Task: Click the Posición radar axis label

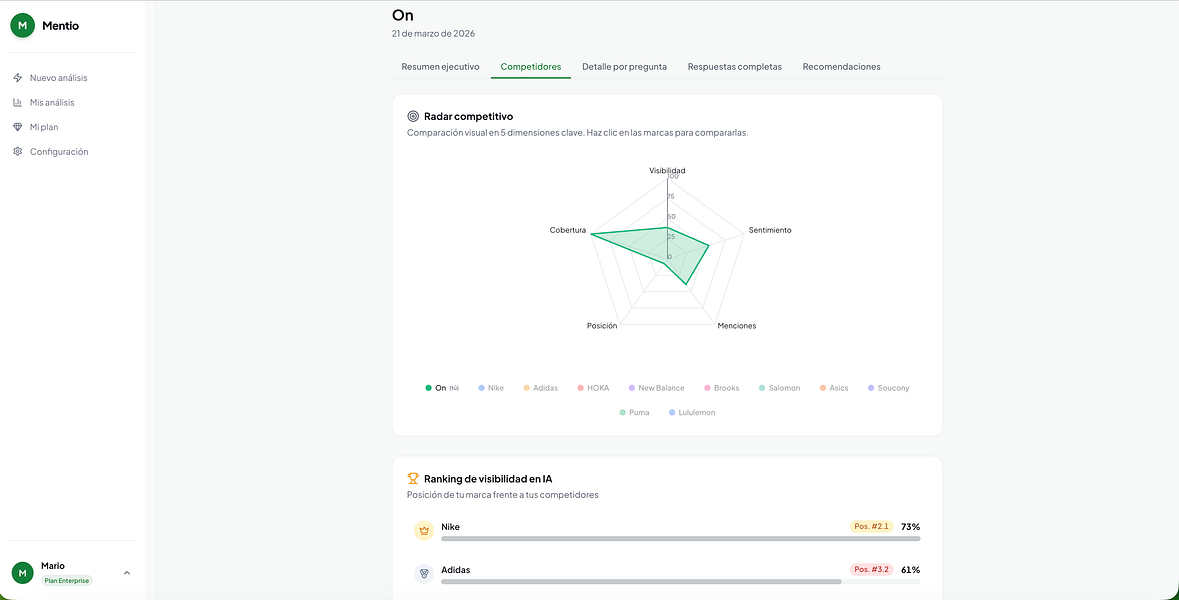Action: [602, 326]
